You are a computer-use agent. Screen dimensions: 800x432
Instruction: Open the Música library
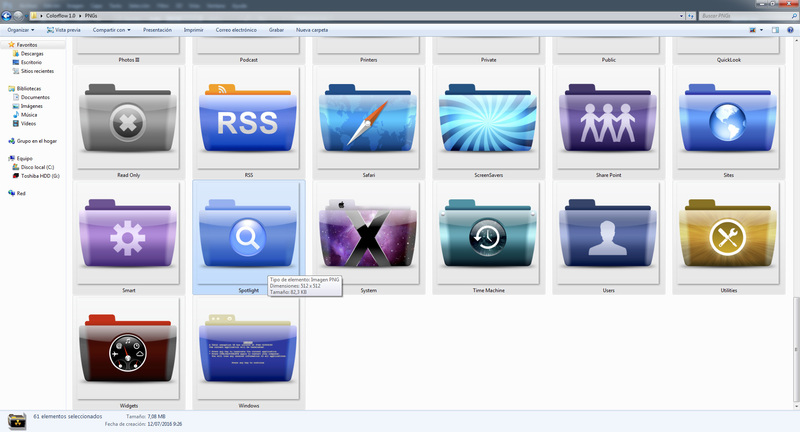(24, 115)
